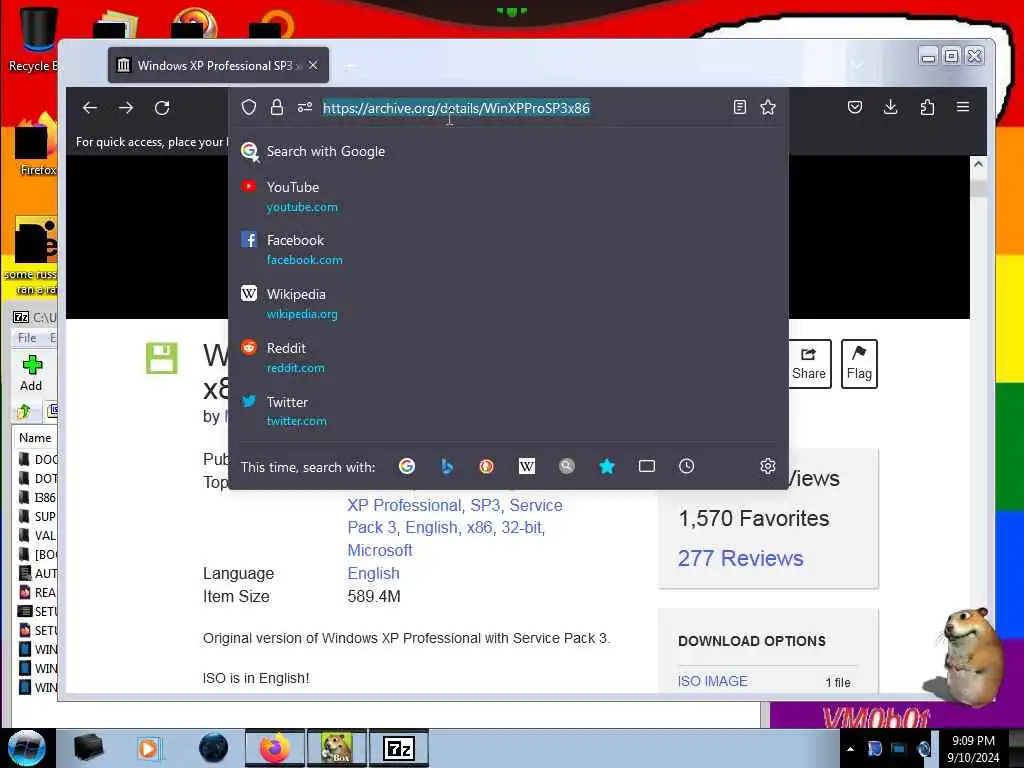Choose Search with Google suggestion

(x=509, y=152)
